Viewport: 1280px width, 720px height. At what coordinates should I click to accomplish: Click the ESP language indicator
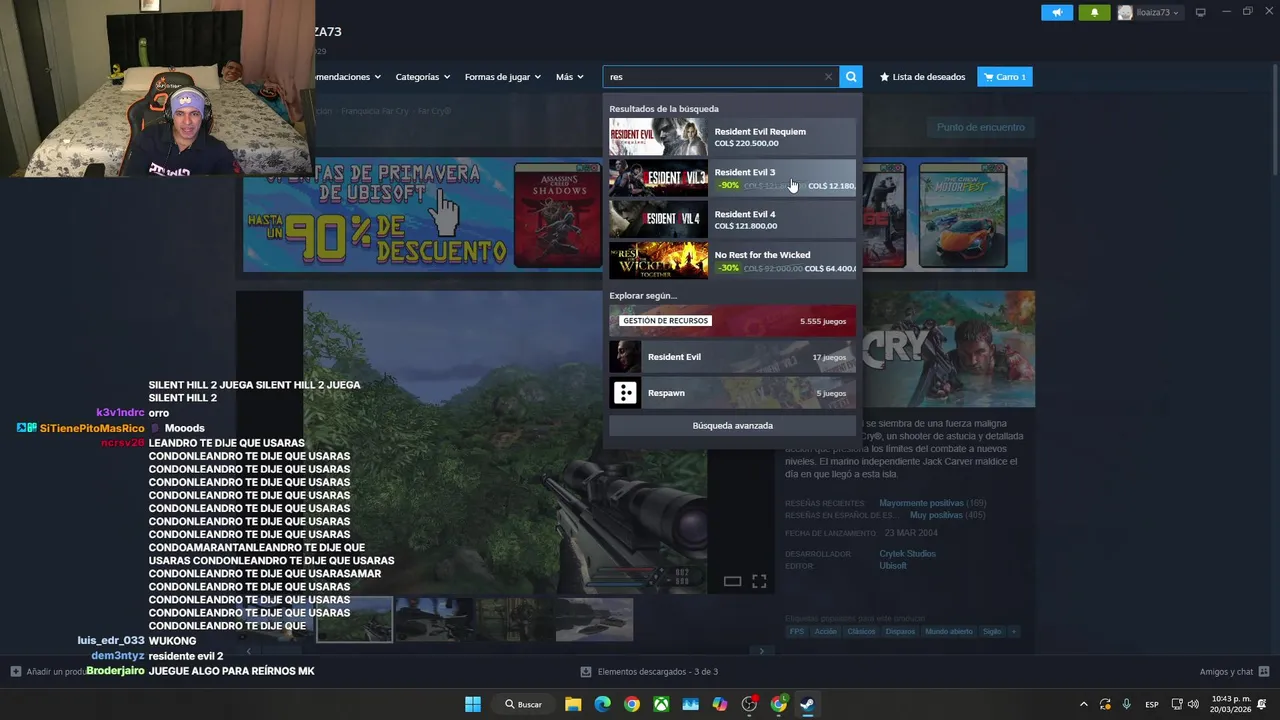tap(1152, 704)
